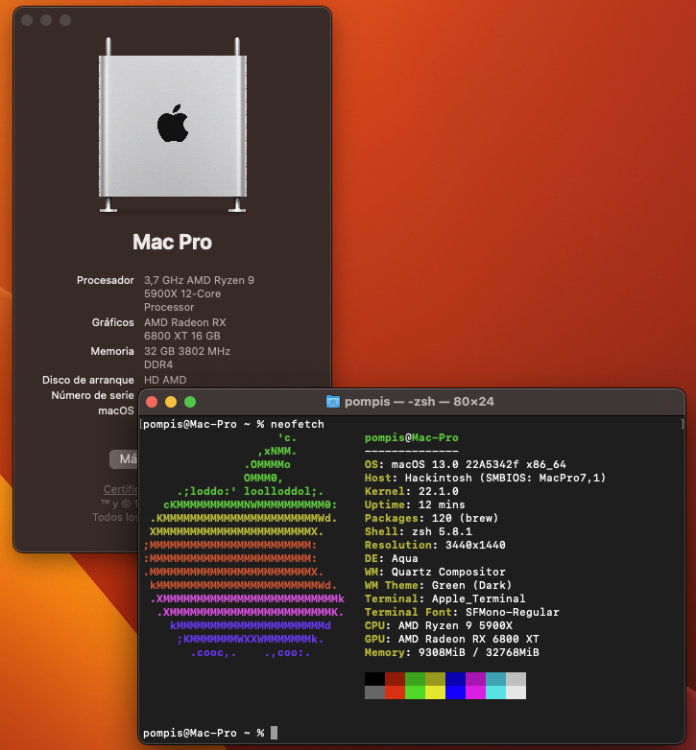Viewport: 696px width, 750px height.
Task: Click the 'Procesador' label
Action: point(105,280)
